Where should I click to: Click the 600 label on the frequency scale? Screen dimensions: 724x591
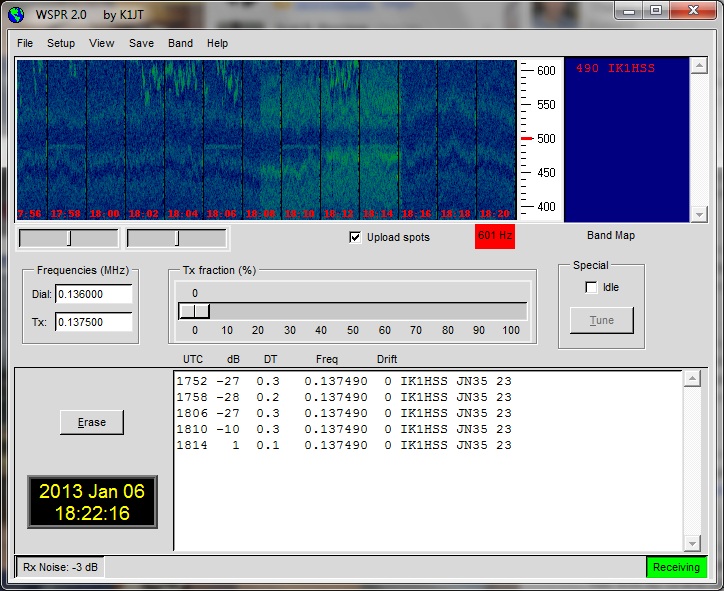point(546,71)
